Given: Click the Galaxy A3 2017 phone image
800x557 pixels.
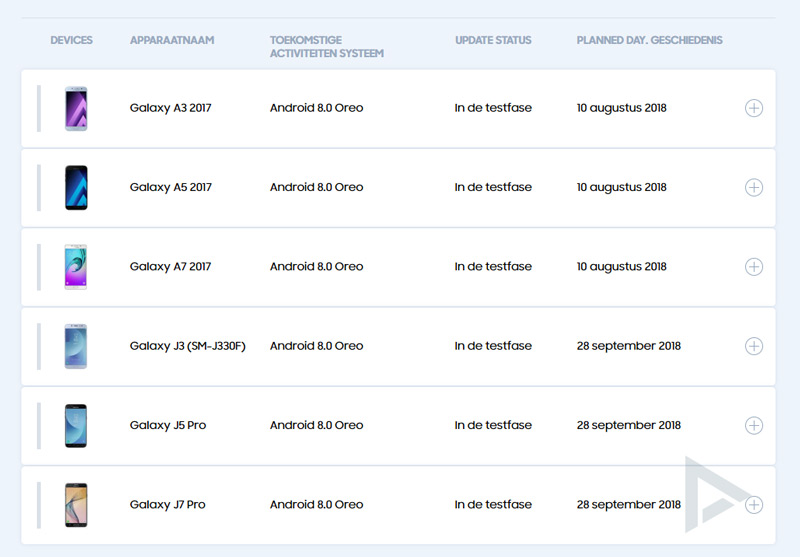Looking at the screenshot, I should point(76,109).
